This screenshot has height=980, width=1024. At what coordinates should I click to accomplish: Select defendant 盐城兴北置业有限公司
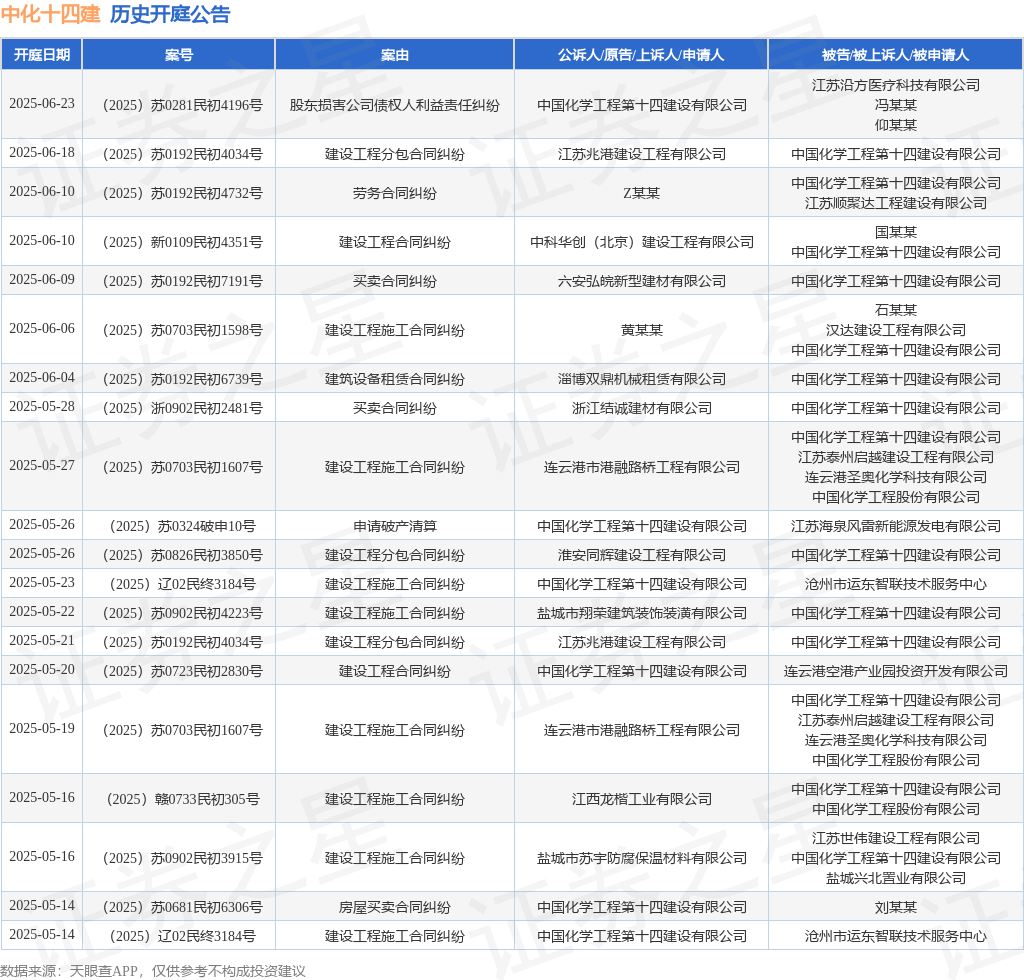coord(896,878)
